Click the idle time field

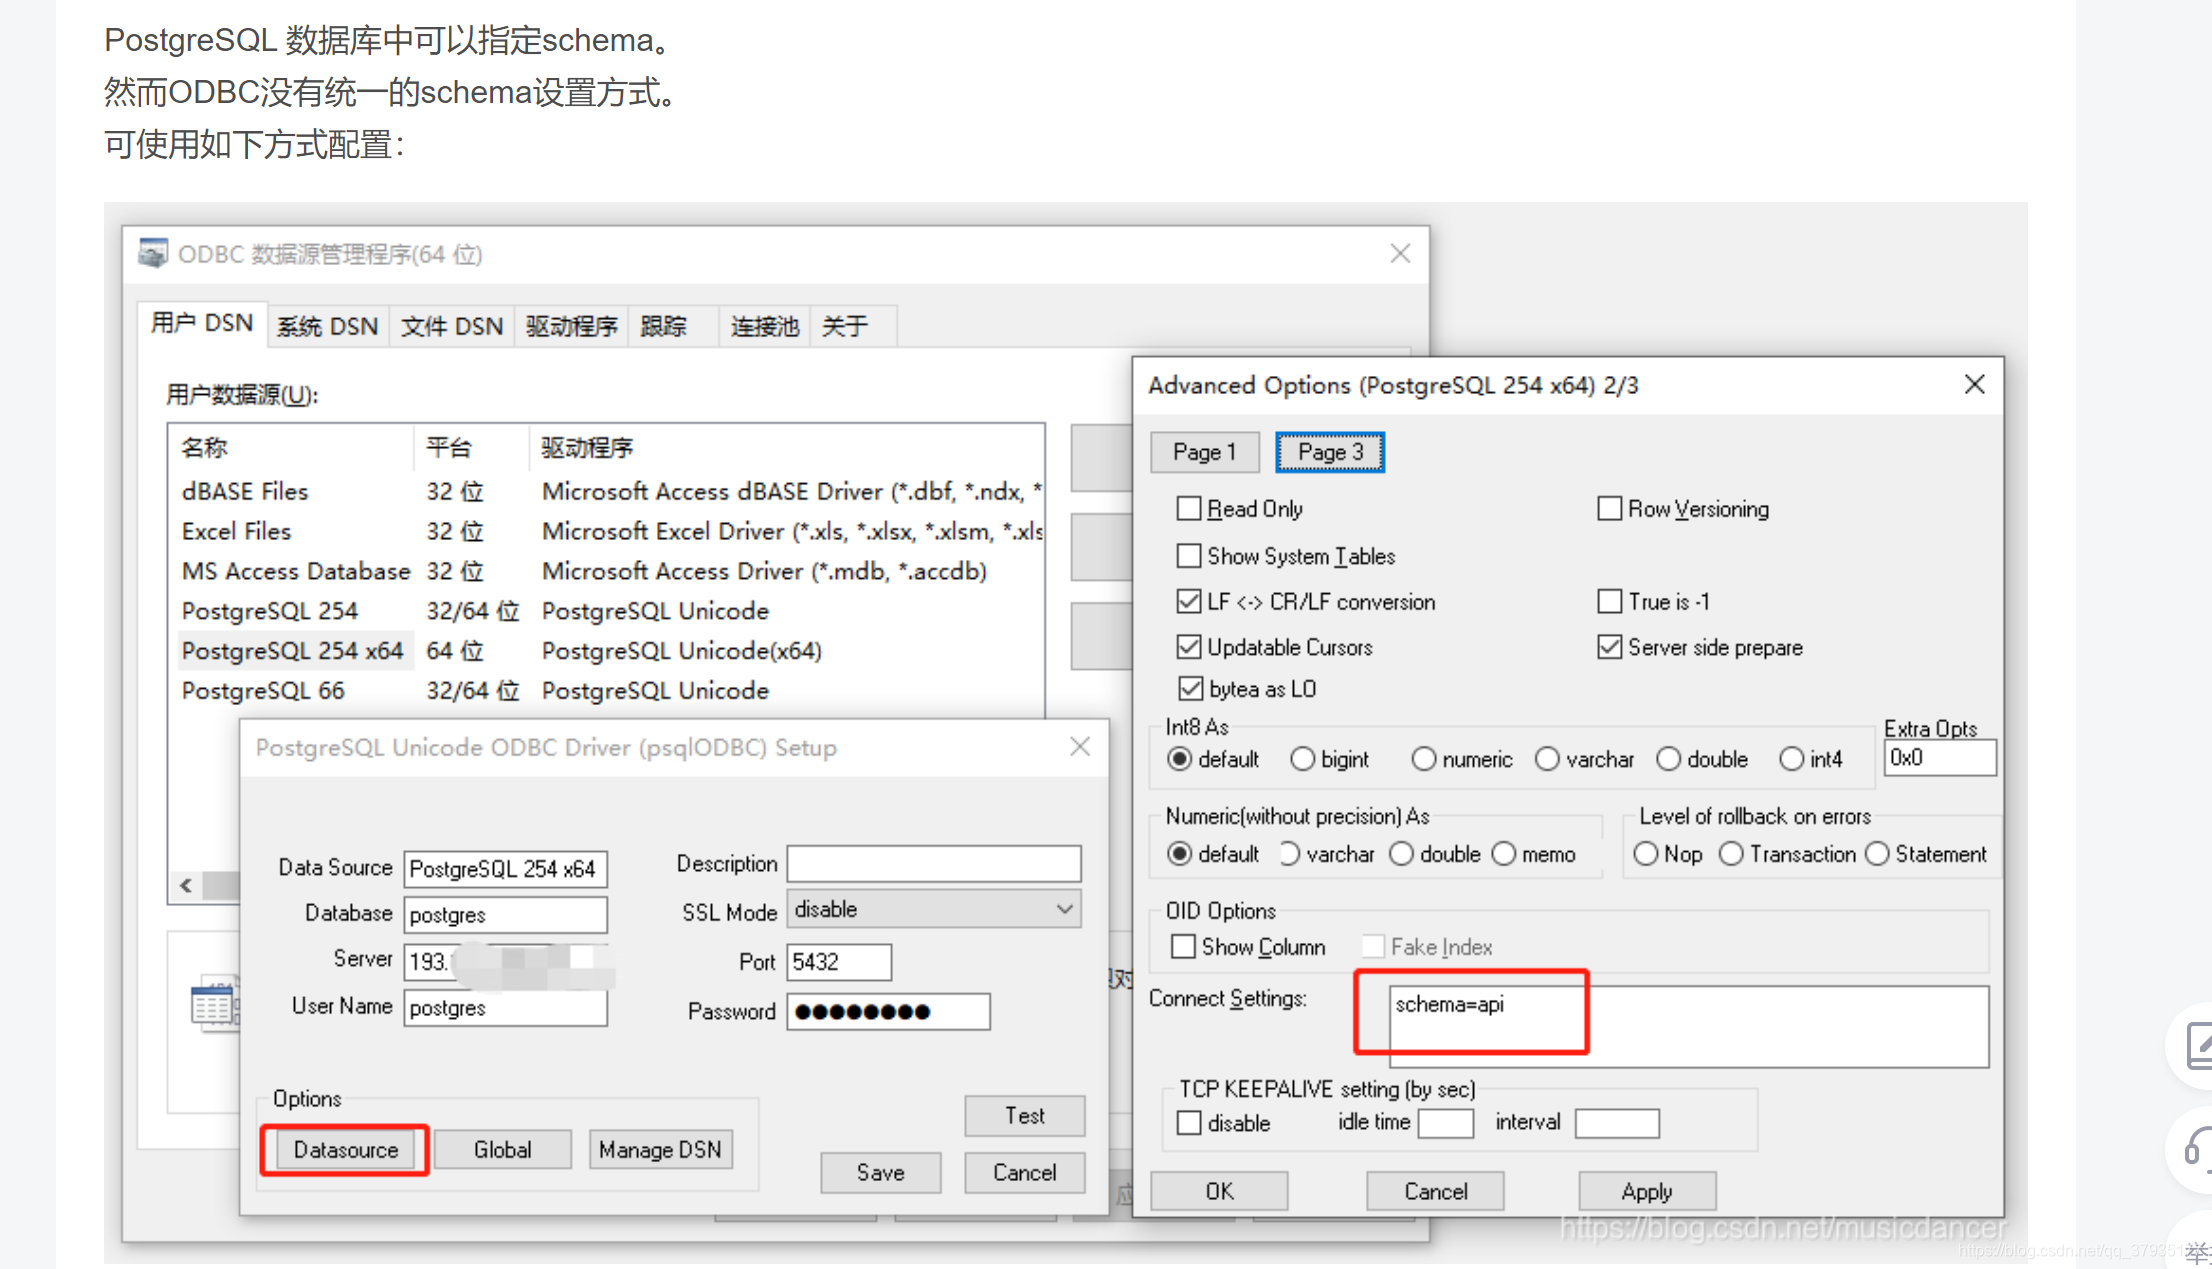[x=1446, y=1123]
